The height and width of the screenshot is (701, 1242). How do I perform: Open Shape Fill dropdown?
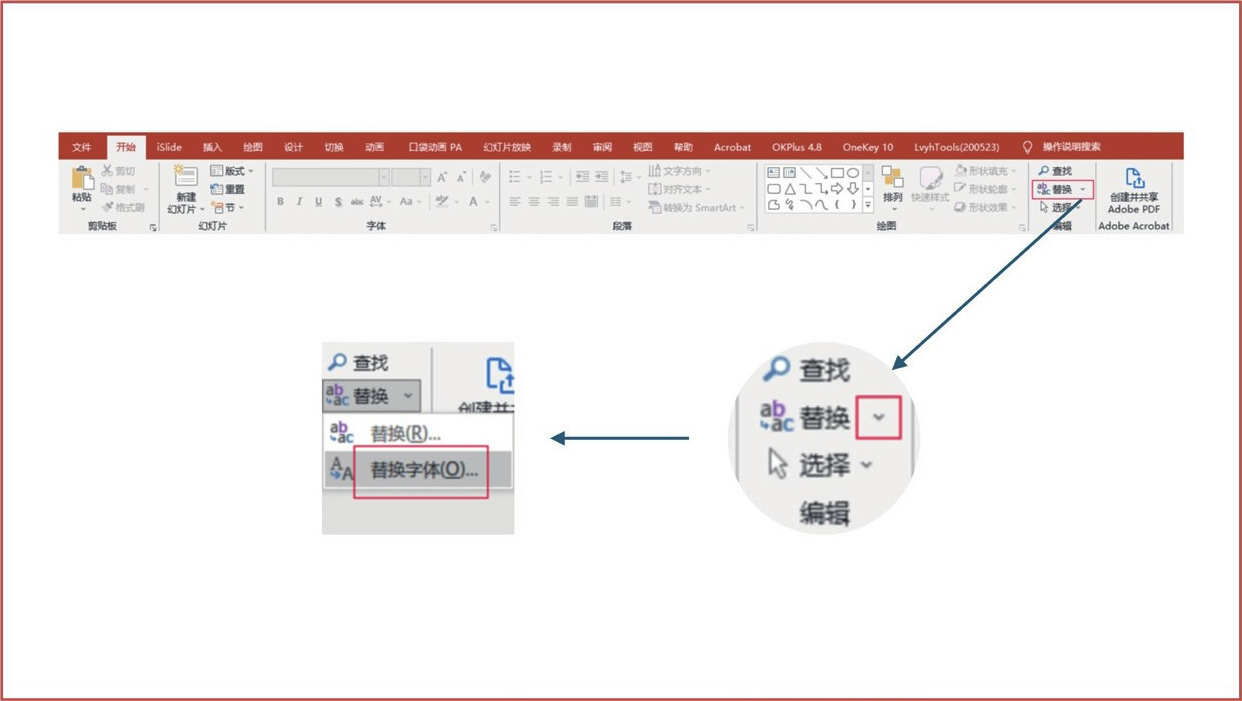point(986,171)
